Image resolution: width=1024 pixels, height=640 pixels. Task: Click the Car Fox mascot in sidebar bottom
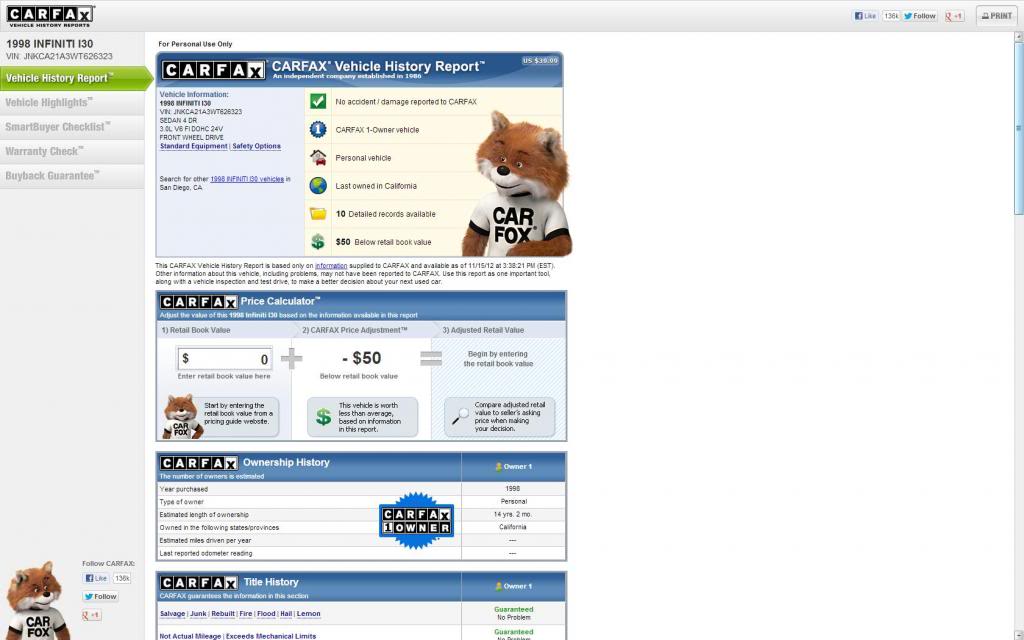(x=37, y=601)
